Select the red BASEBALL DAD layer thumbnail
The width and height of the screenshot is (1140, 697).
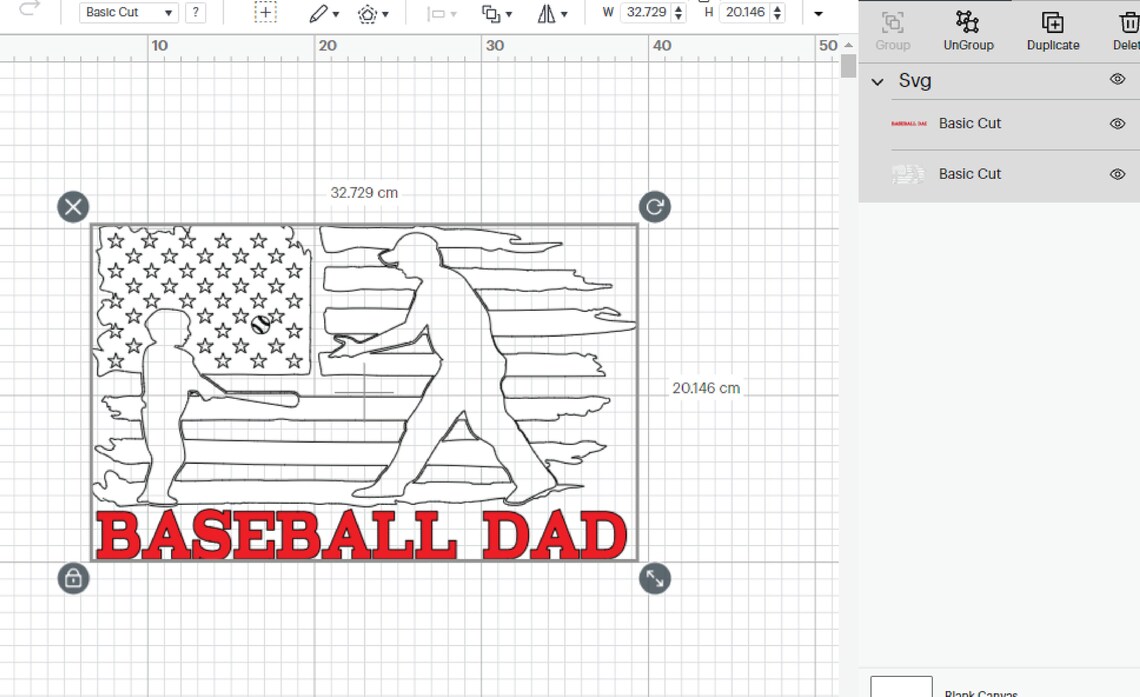coord(908,124)
